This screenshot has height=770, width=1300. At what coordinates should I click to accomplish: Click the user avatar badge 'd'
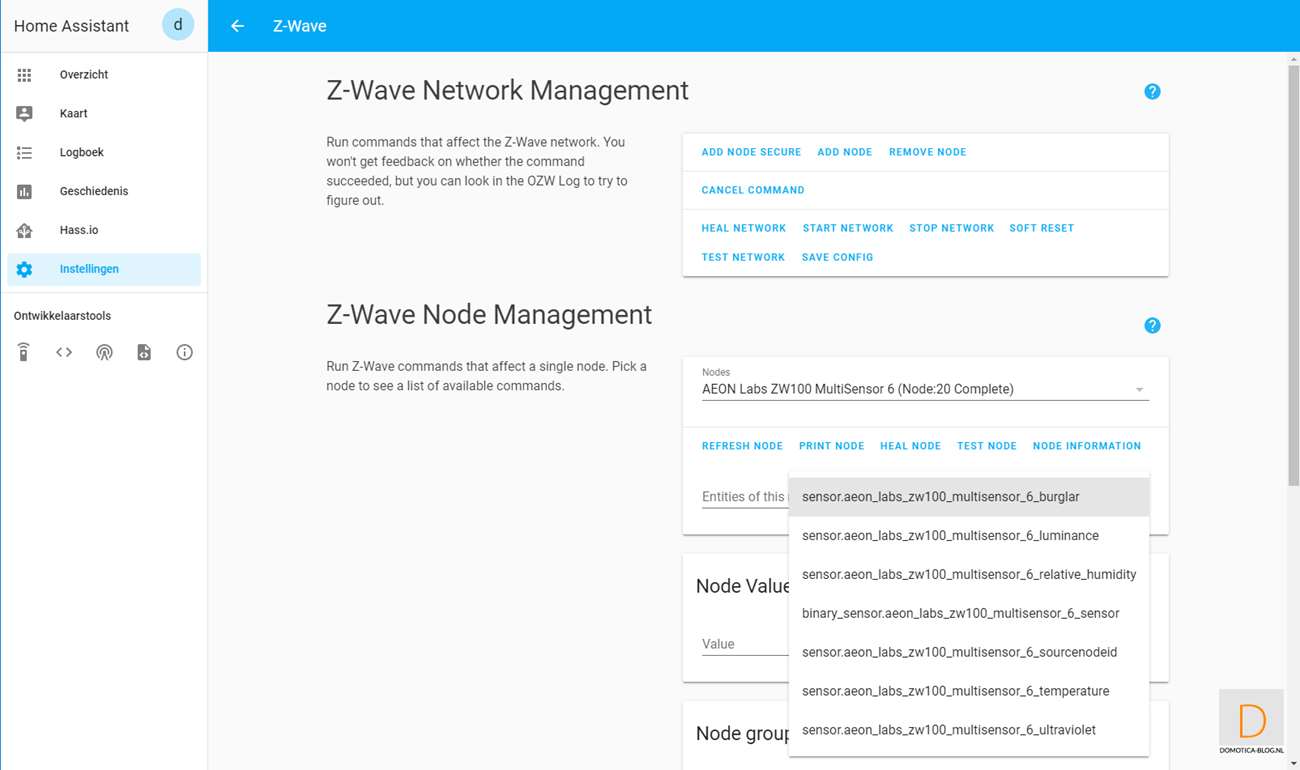(x=178, y=25)
